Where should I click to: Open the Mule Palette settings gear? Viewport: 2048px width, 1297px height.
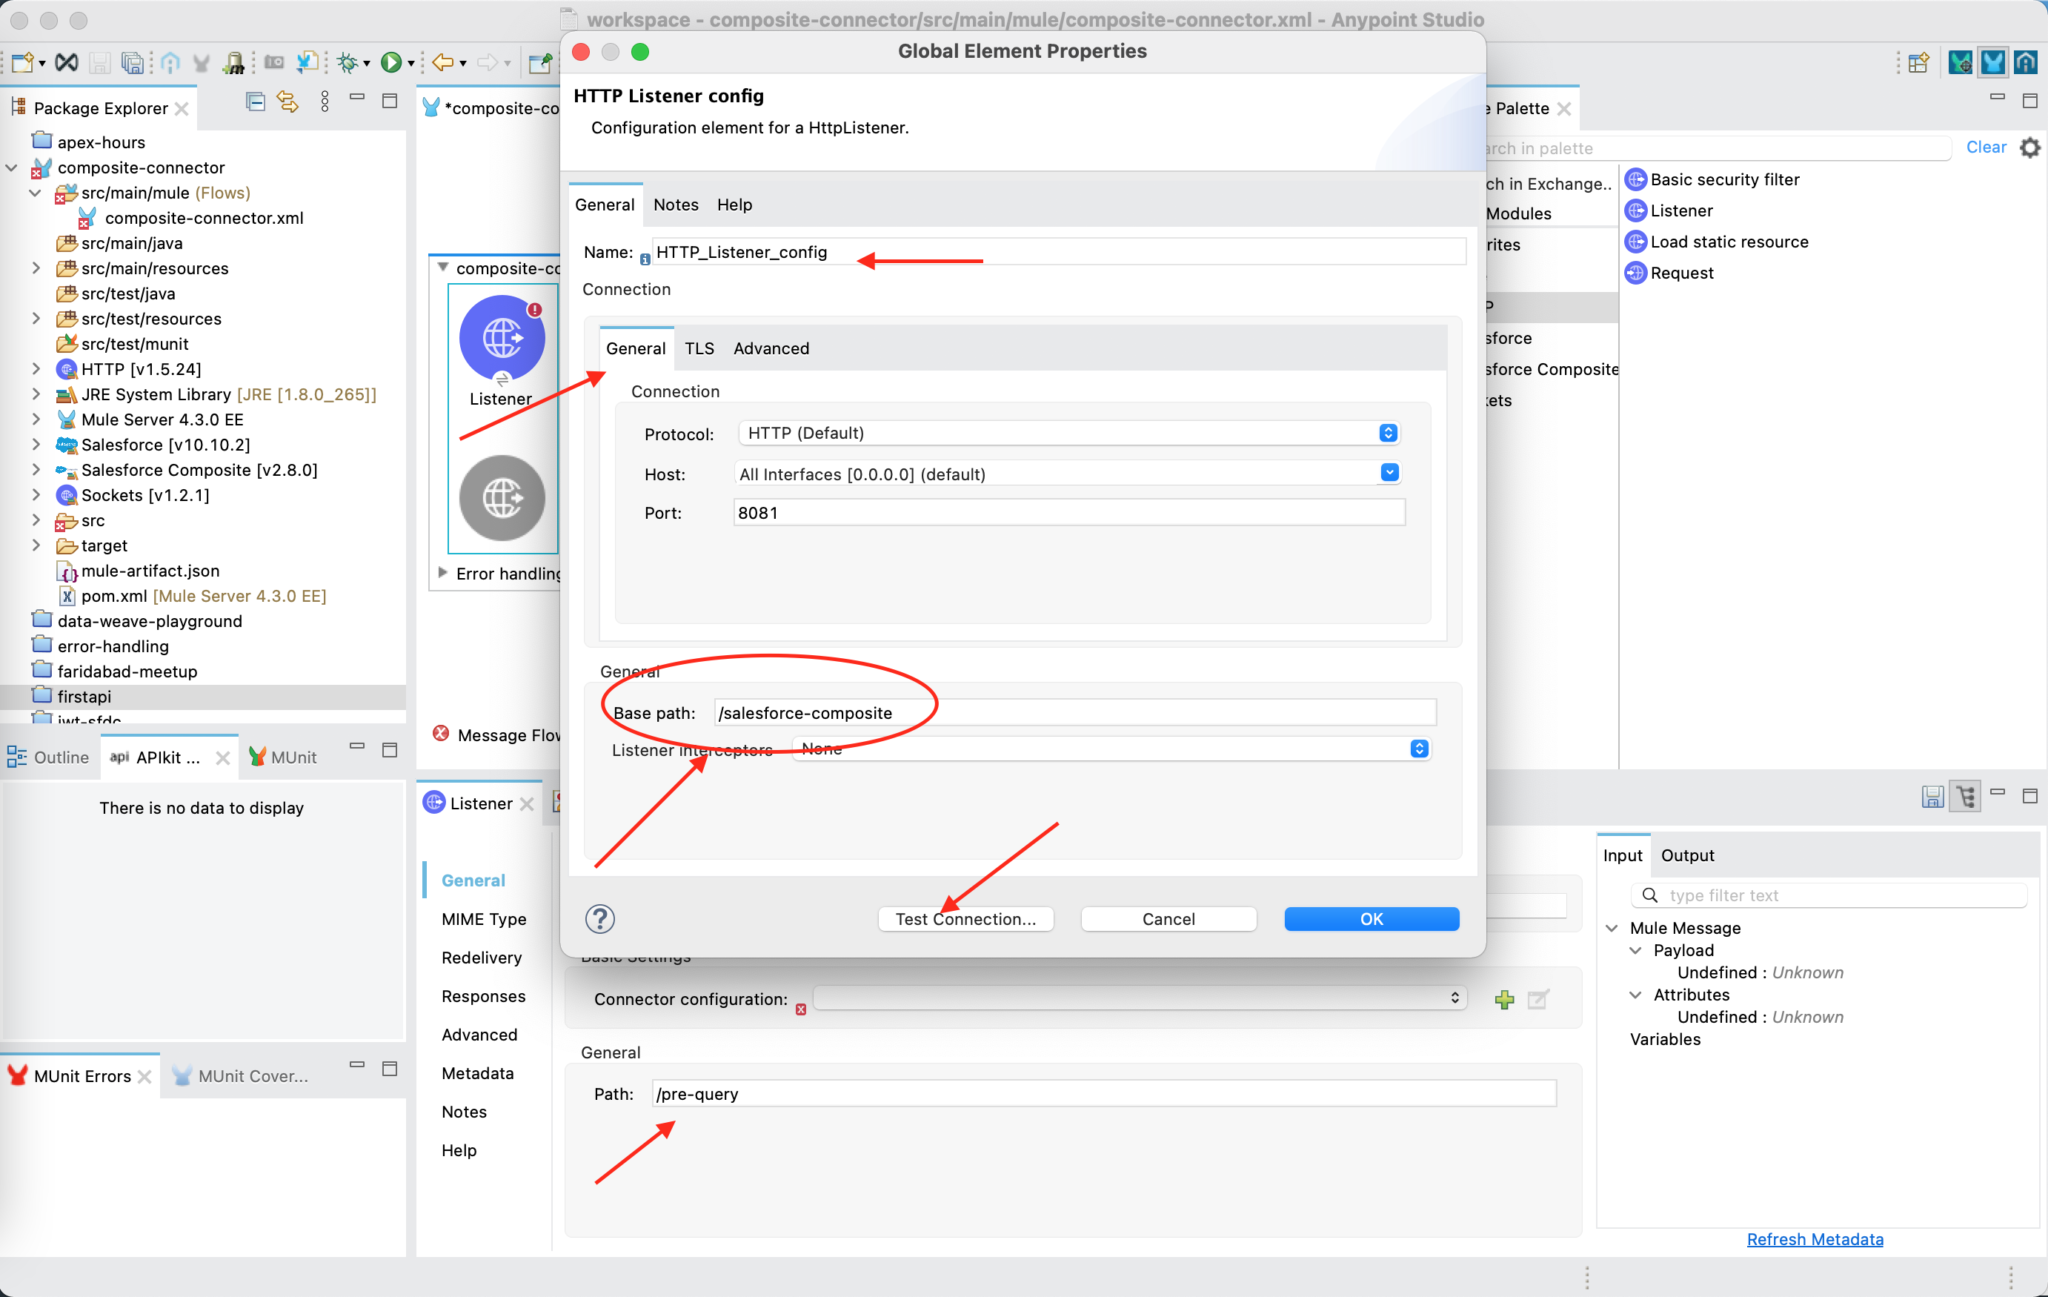coord(2030,147)
